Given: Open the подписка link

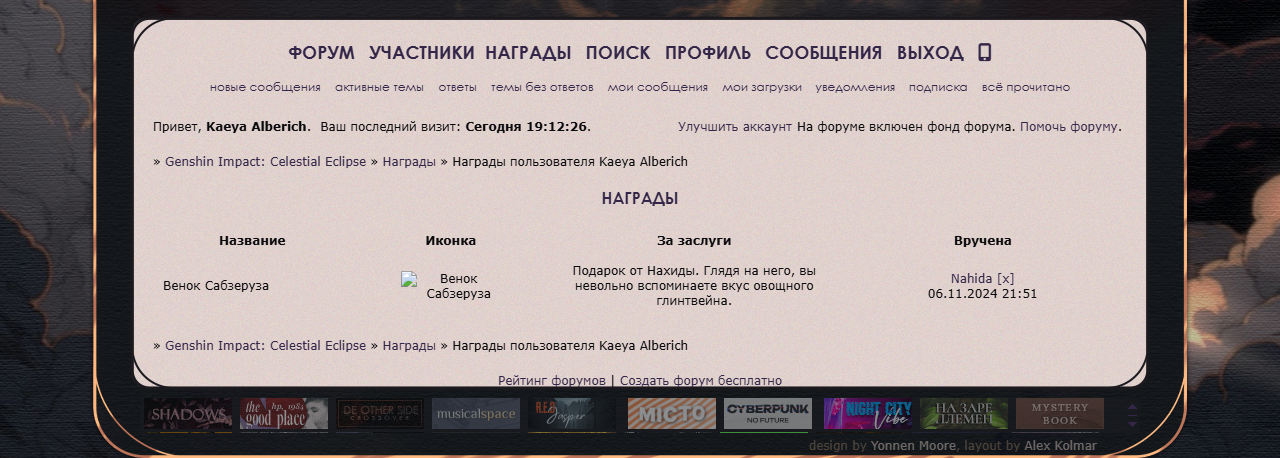Looking at the screenshot, I should [x=938, y=87].
